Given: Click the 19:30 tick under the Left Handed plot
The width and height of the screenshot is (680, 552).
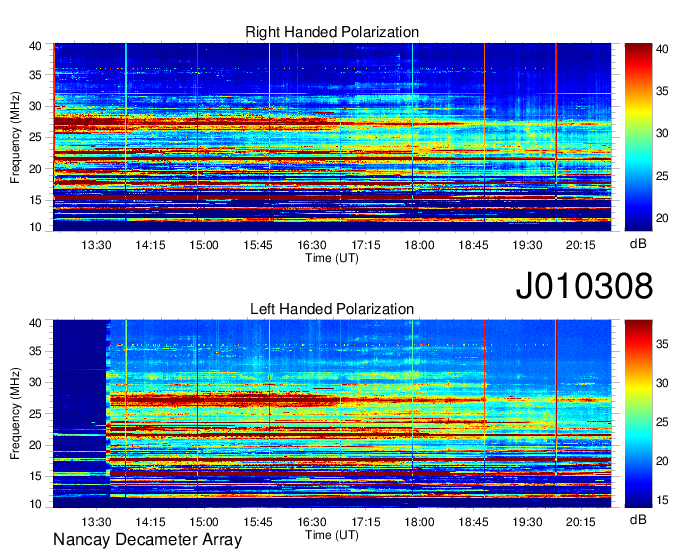Looking at the screenshot, I should pyautogui.click(x=527, y=522).
